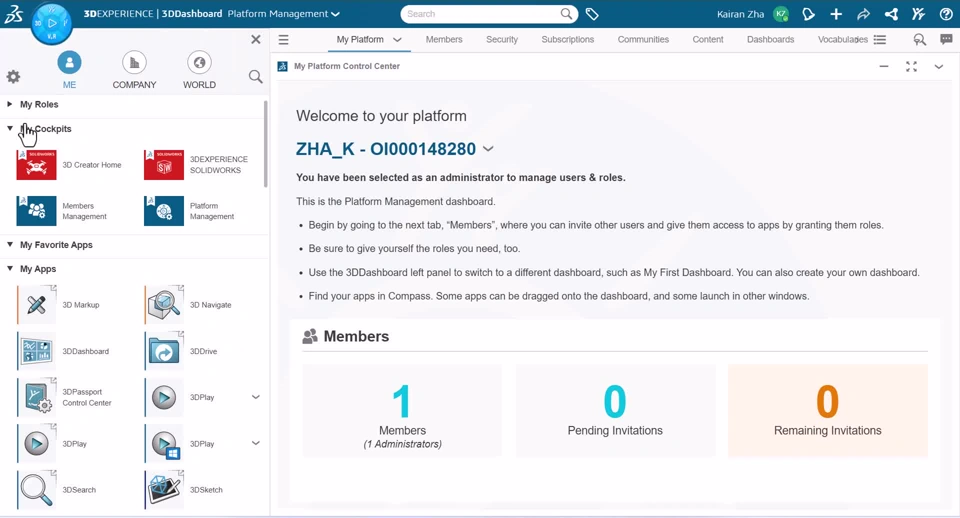Viewport: 960px width, 518px height.
Task: Open Compass settings gear
Action: point(13,77)
